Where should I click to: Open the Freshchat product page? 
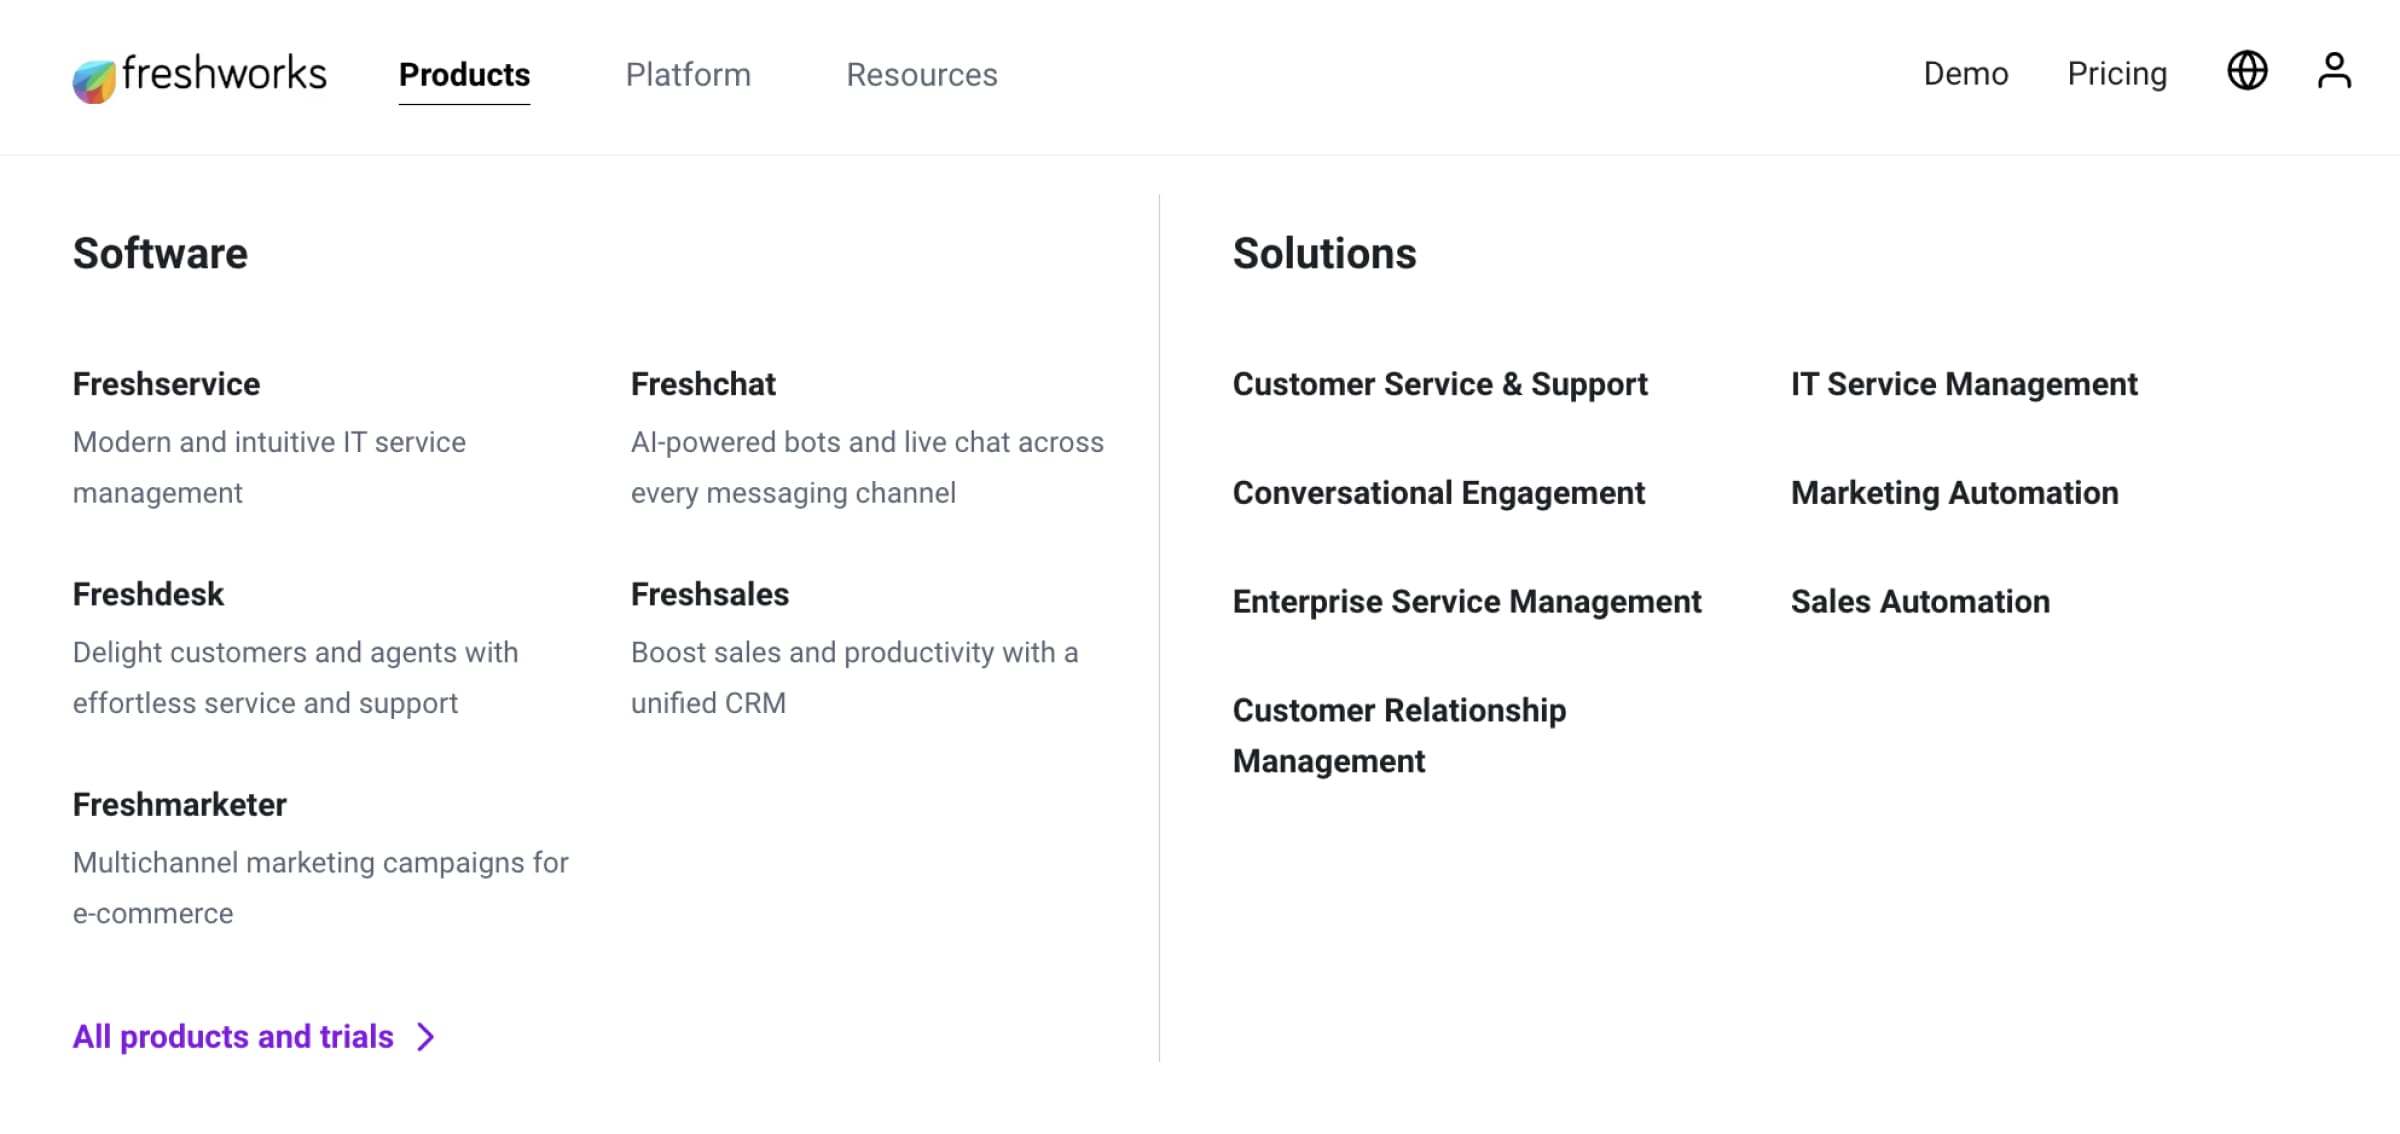click(x=703, y=383)
